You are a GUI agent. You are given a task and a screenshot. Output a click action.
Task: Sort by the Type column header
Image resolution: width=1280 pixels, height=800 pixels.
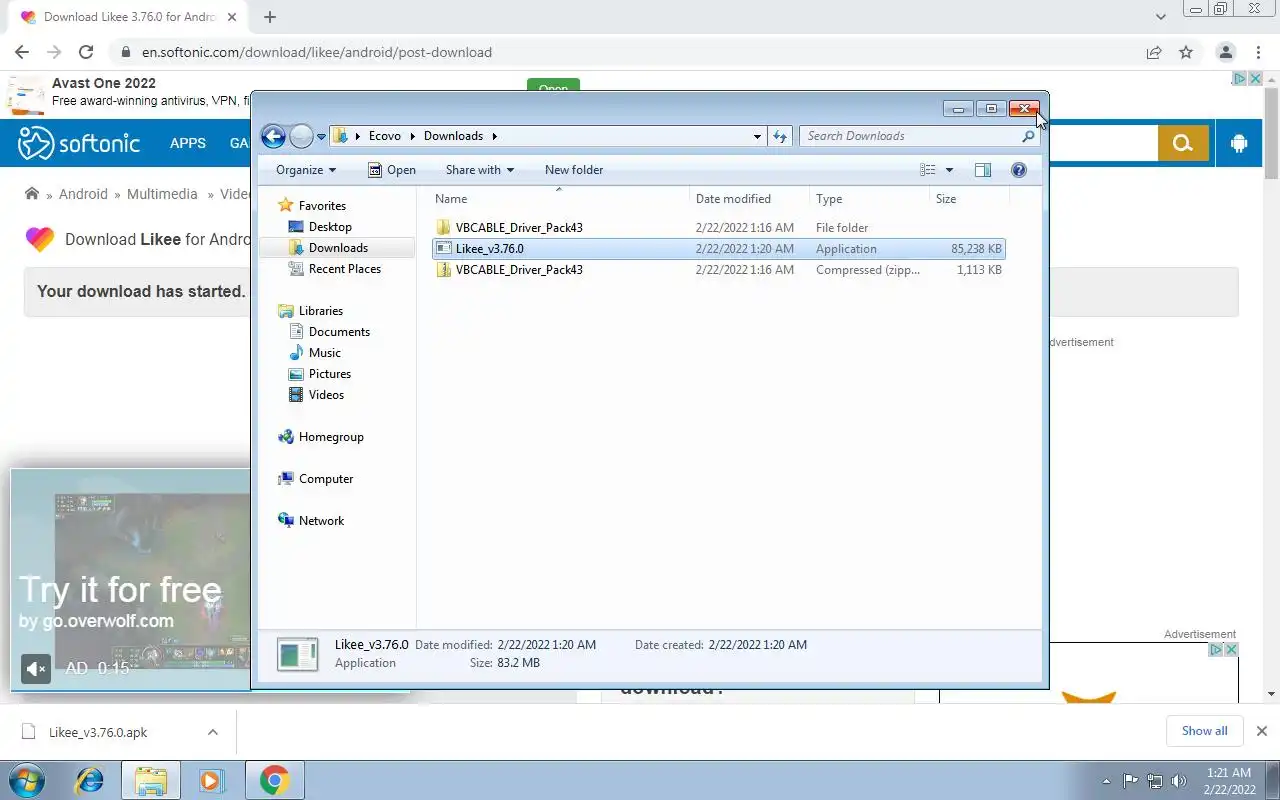click(869, 199)
